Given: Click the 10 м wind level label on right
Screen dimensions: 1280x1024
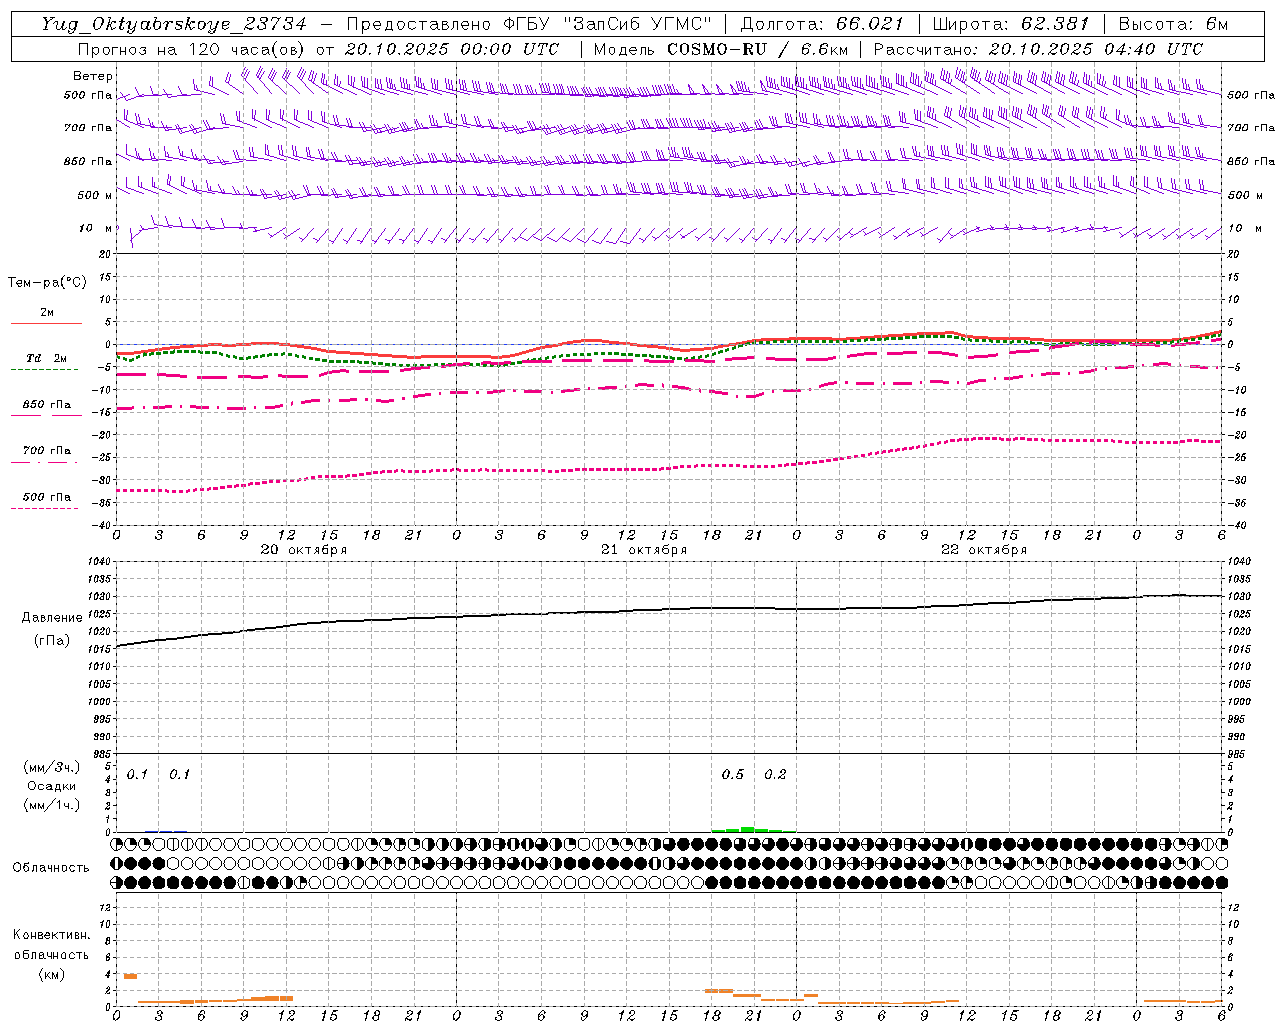Looking at the screenshot, I should tap(1245, 229).
